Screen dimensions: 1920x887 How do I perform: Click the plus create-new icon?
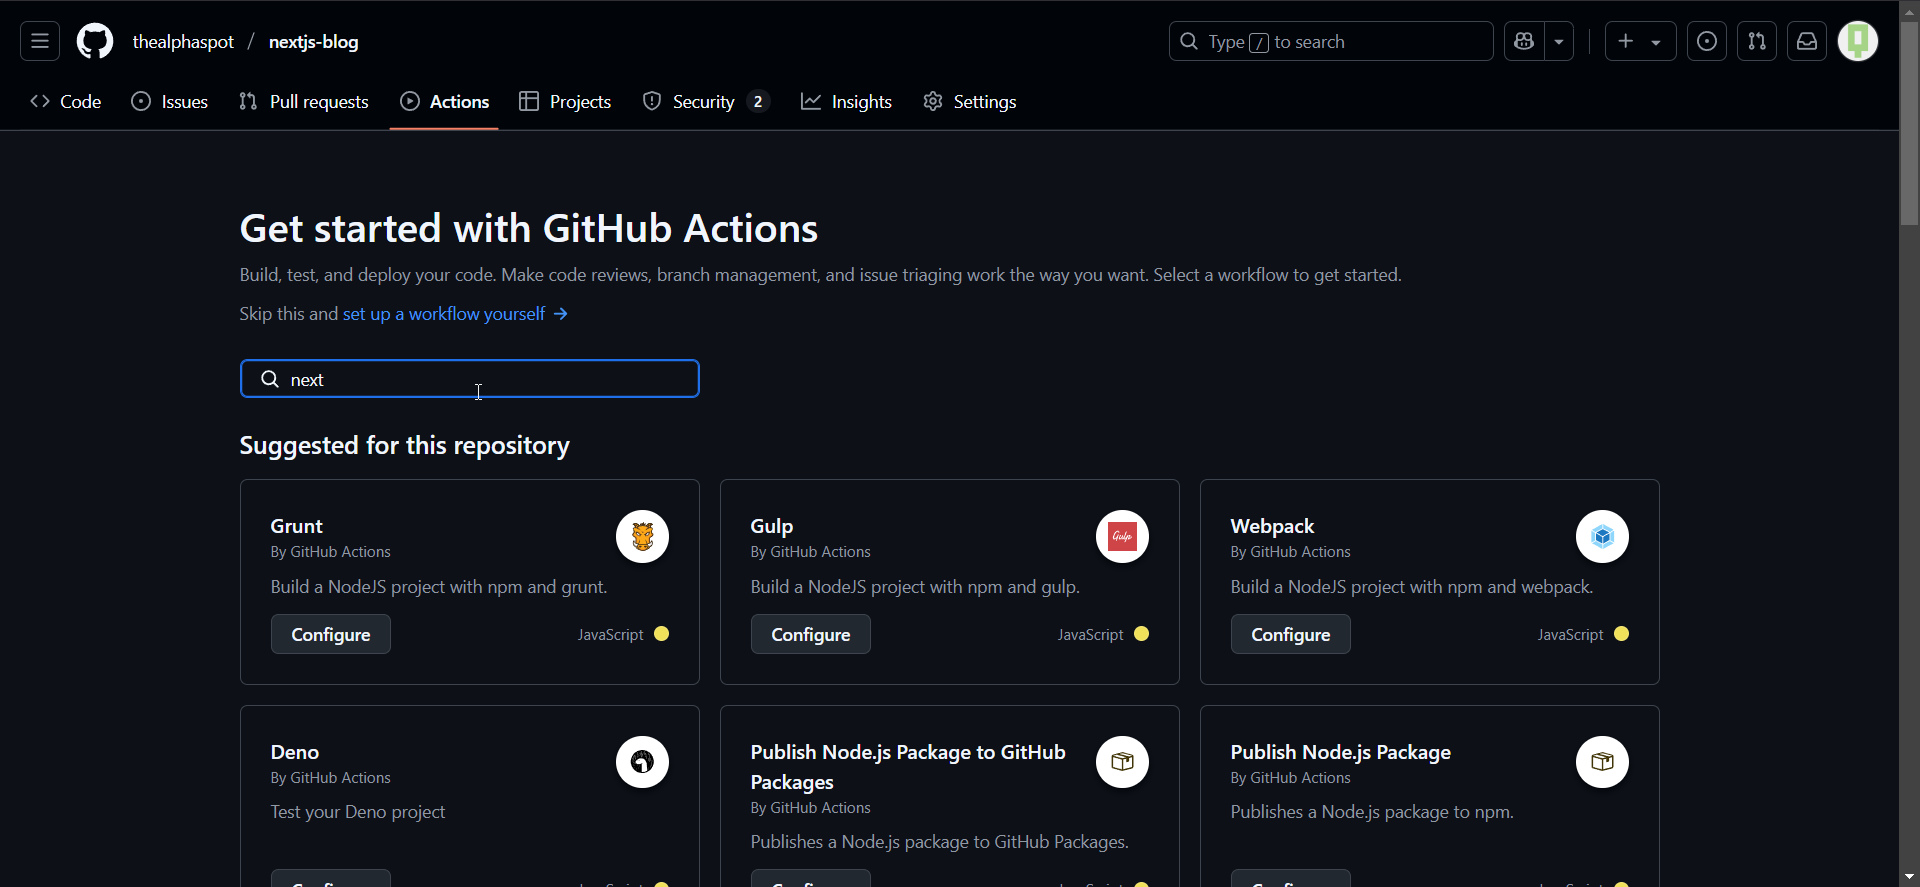click(x=1626, y=41)
